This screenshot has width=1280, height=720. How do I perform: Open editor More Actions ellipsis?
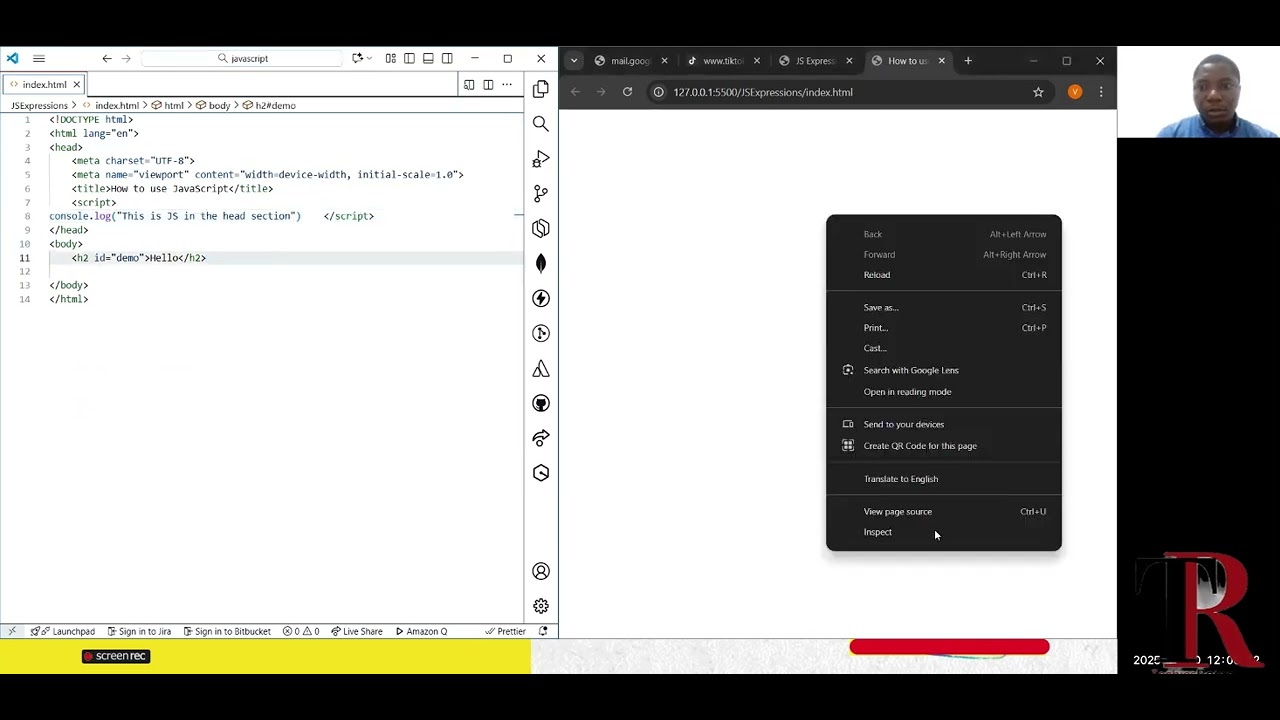(508, 85)
